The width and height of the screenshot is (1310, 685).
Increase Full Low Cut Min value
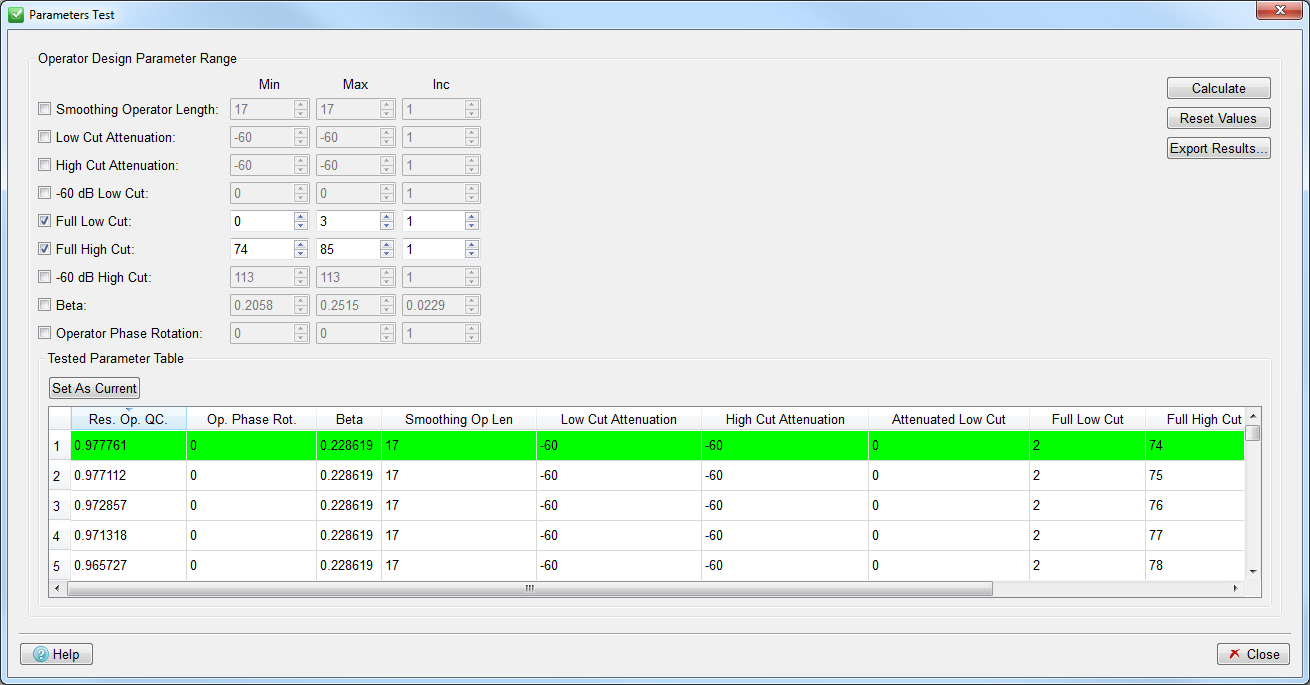pyautogui.click(x=301, y=216)
